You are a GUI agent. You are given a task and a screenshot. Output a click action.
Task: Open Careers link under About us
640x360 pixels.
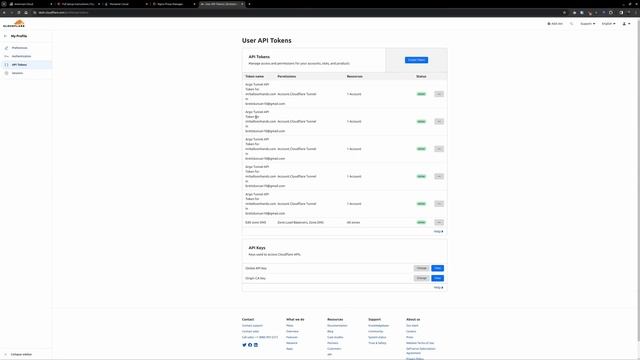point(411,331)
